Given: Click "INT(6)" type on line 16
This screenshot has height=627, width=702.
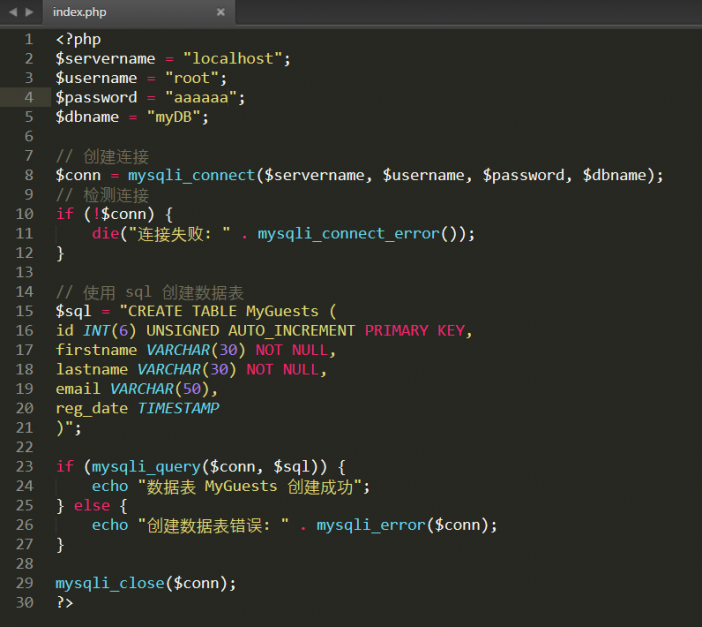Looking at the screenshot, I should point(110,331).
